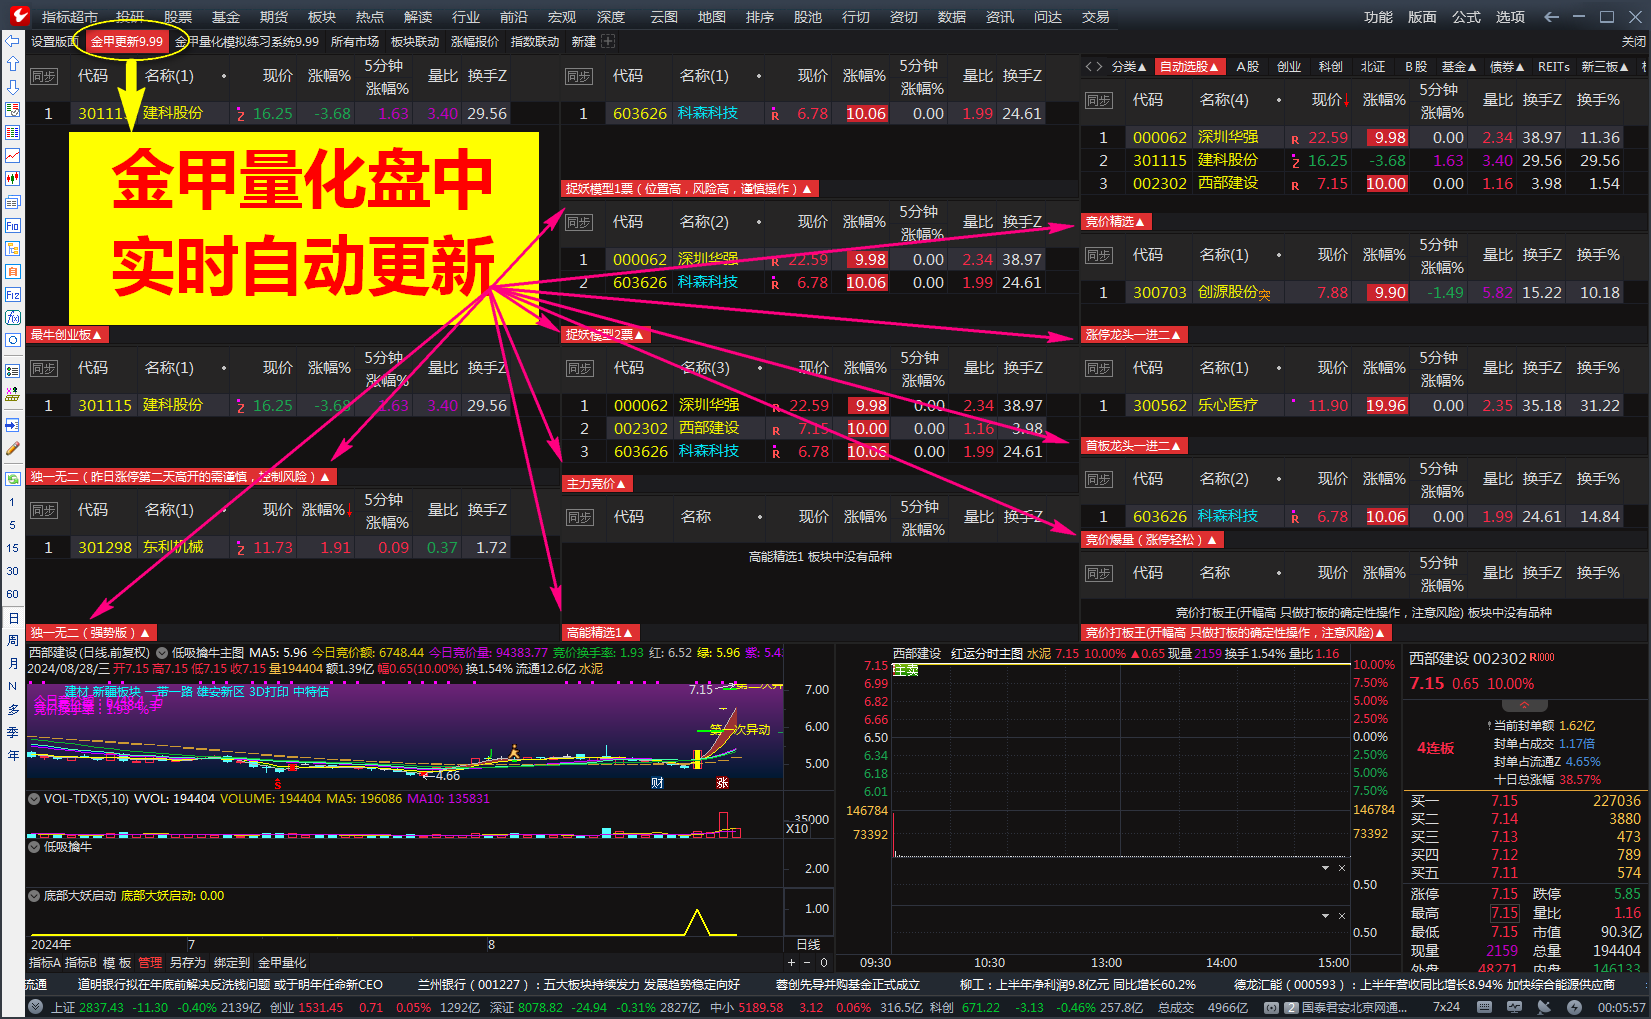Click the keyboard icon in status bar
The height and width of the screenshot is (1019, 1651).
click(x=1484, y=1008)
